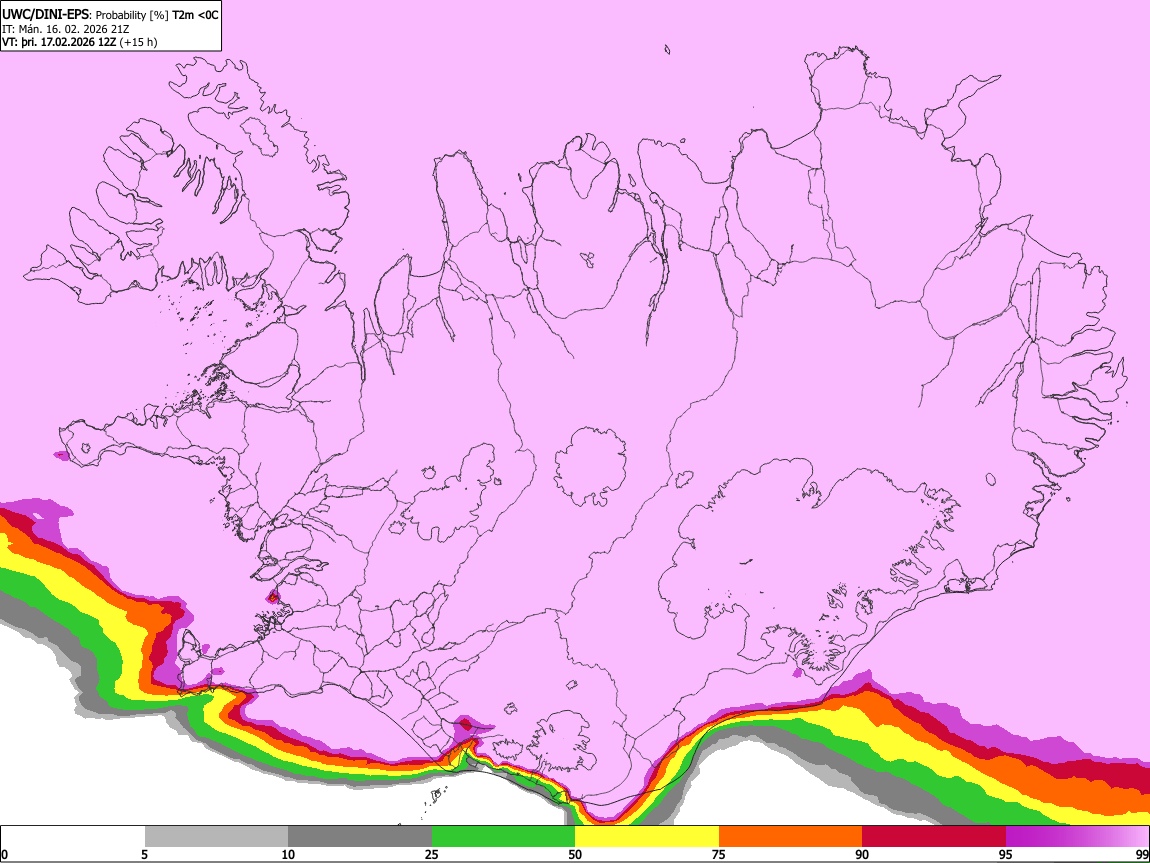1150x863 pixels.
Task: Click the legend value '50'
Action: (575, 855)
